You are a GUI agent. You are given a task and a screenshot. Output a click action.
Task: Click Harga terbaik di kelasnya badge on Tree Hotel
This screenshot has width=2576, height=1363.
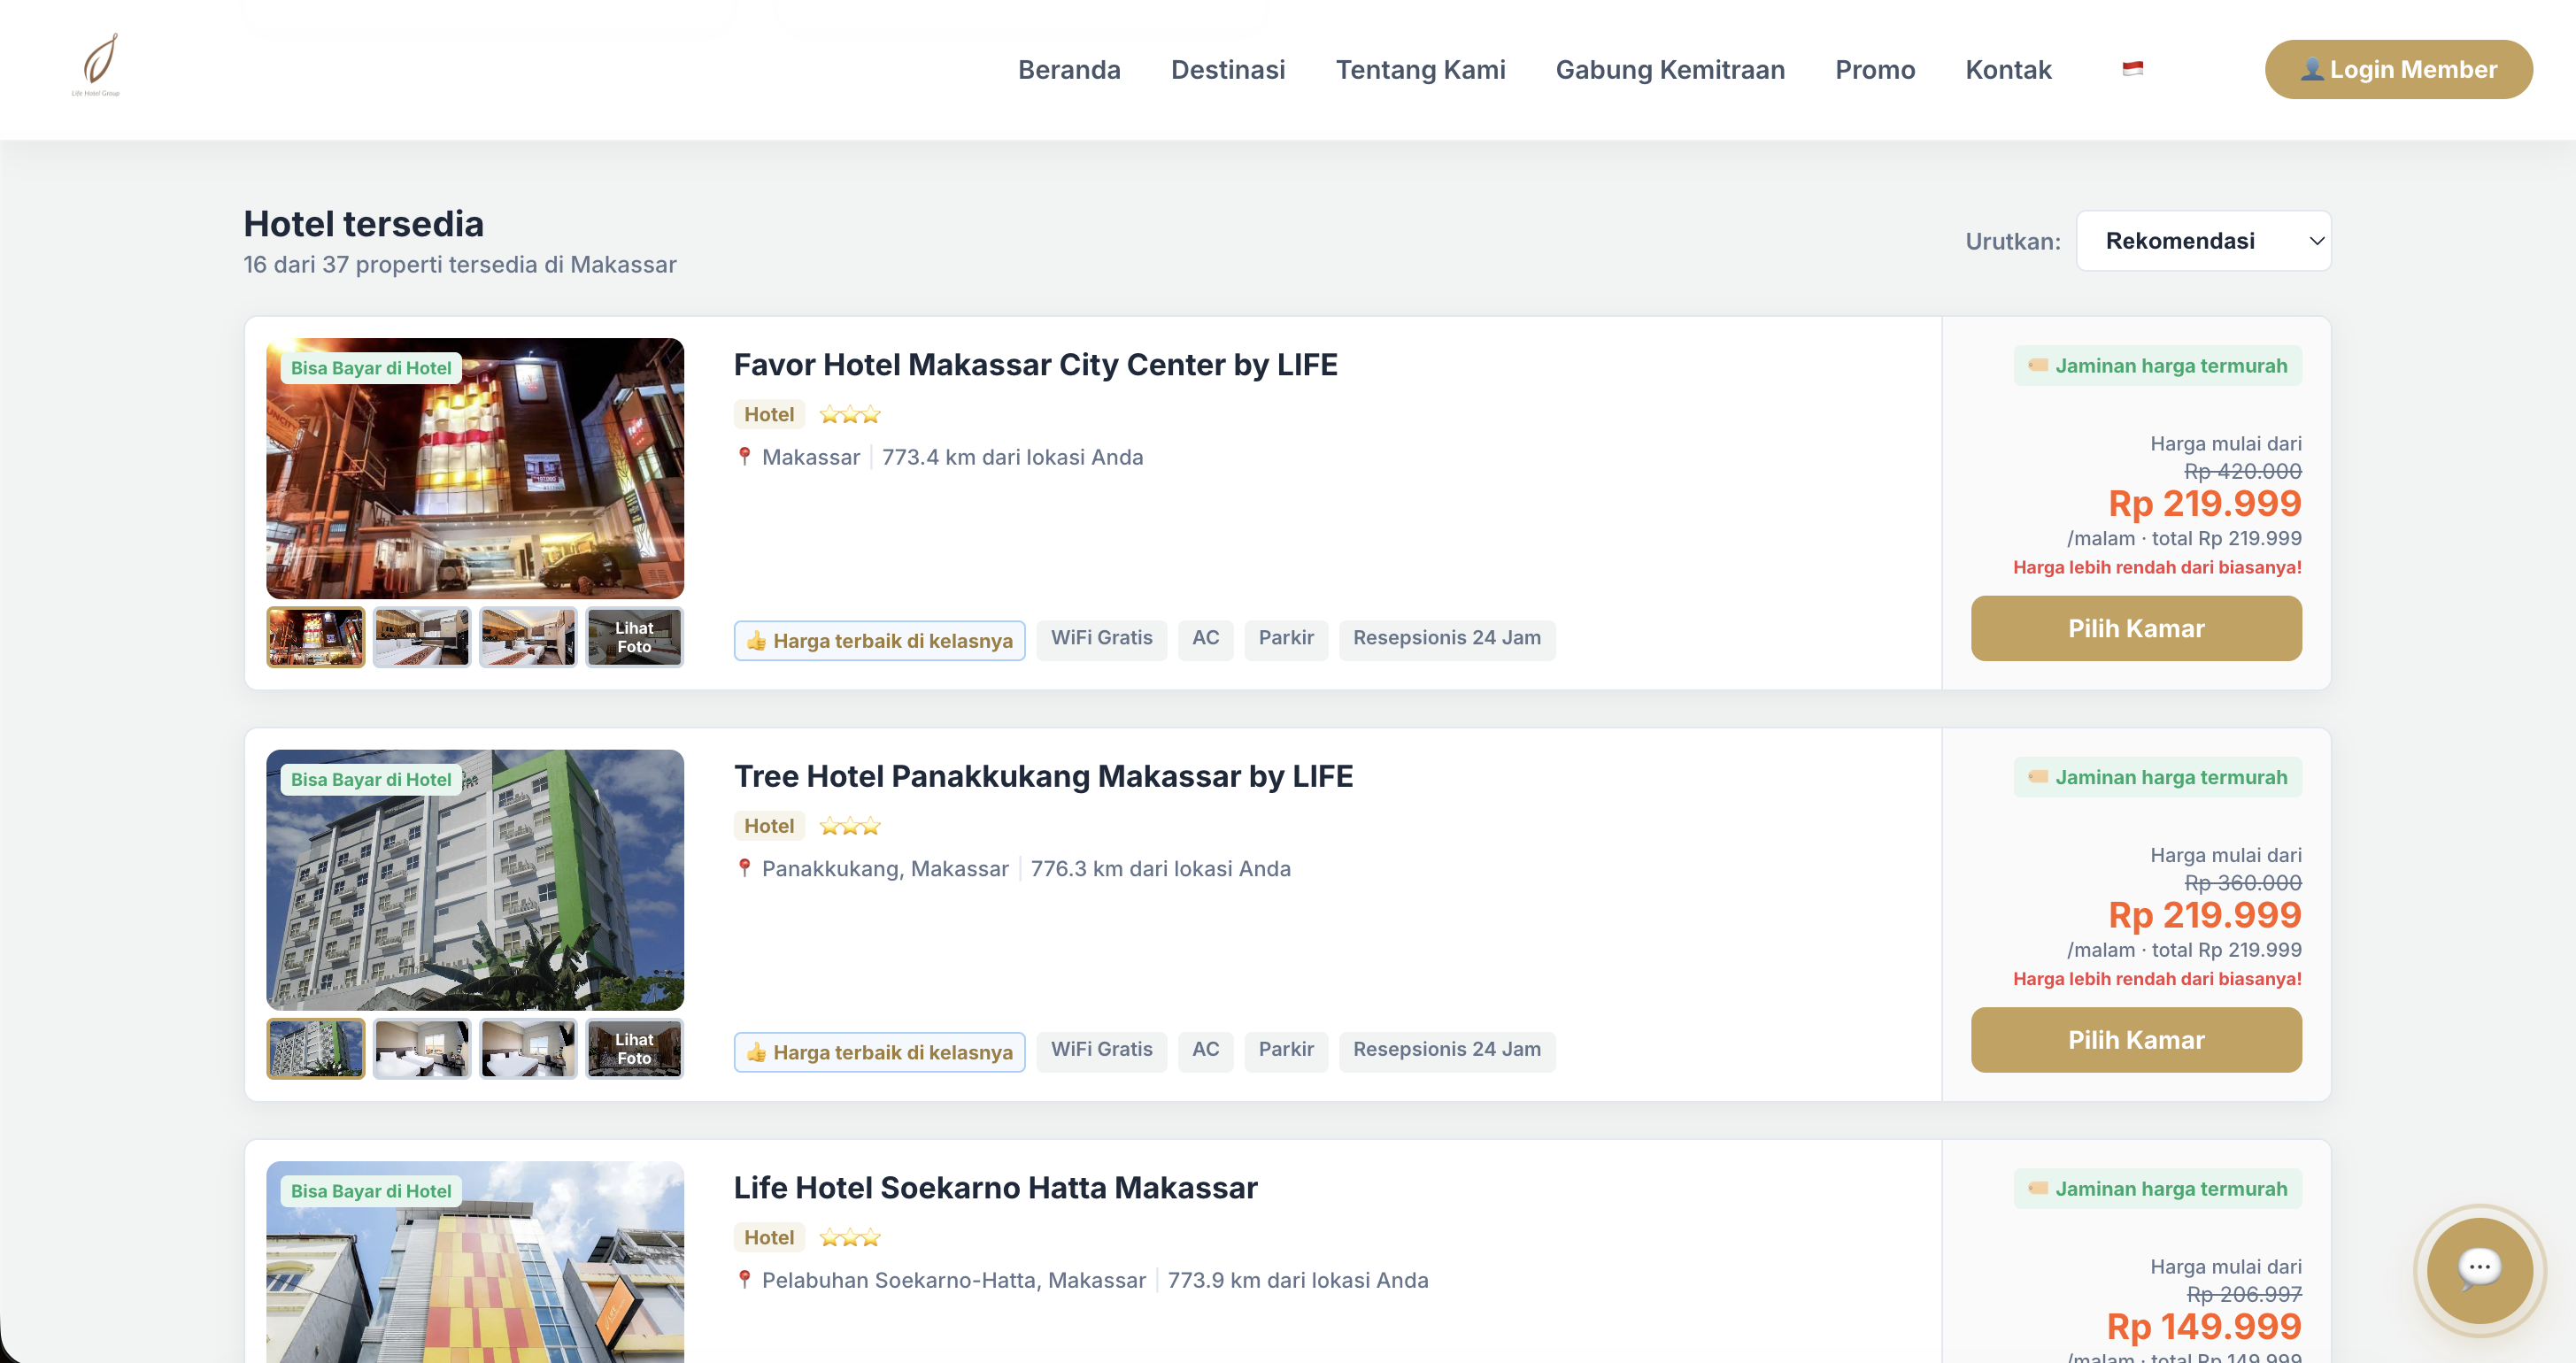pos(879,1052)
